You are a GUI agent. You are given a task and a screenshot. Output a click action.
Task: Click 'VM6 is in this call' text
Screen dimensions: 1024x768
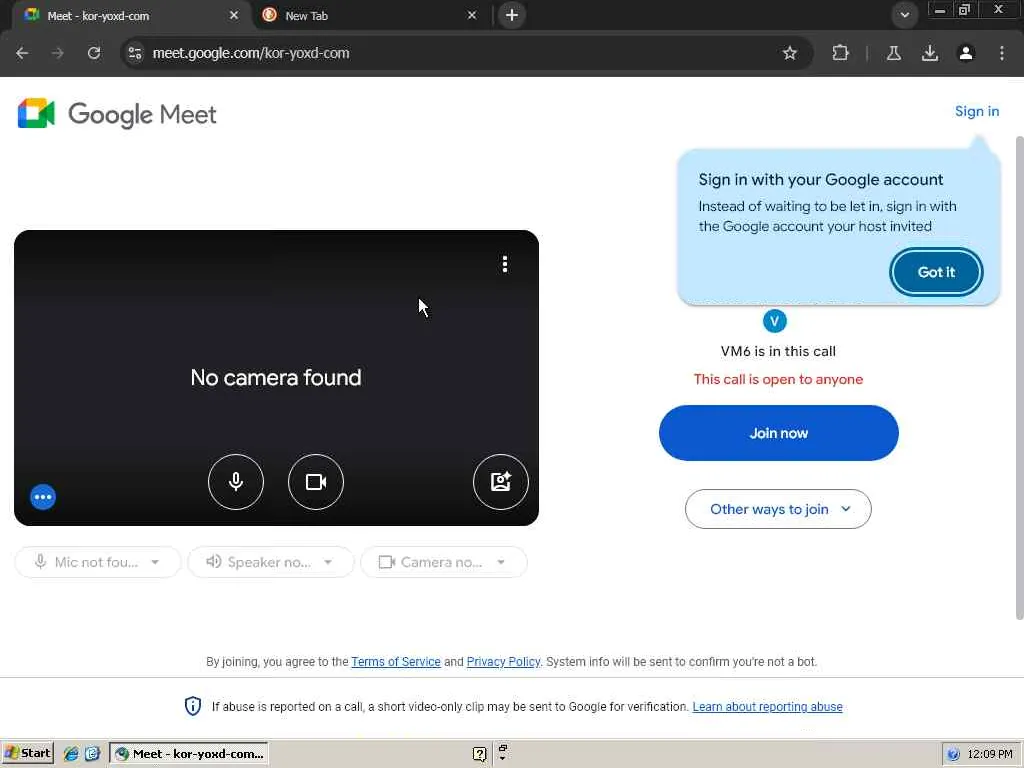[x=778, y=351]
